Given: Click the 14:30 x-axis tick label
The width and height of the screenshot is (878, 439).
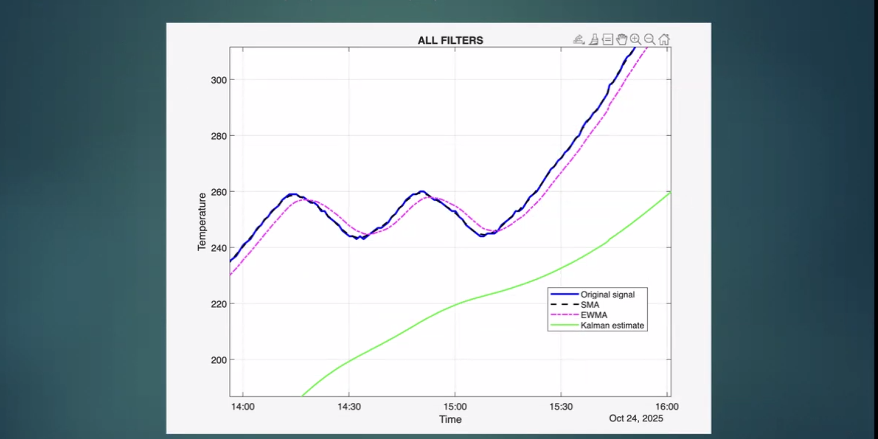Looking at the screenshot, I should 349,407.
